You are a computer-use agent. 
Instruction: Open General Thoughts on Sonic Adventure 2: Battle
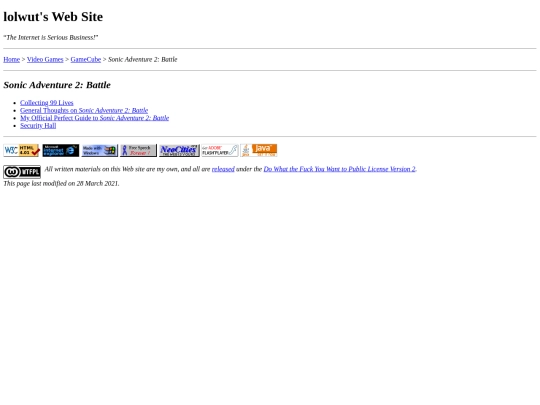84,110
